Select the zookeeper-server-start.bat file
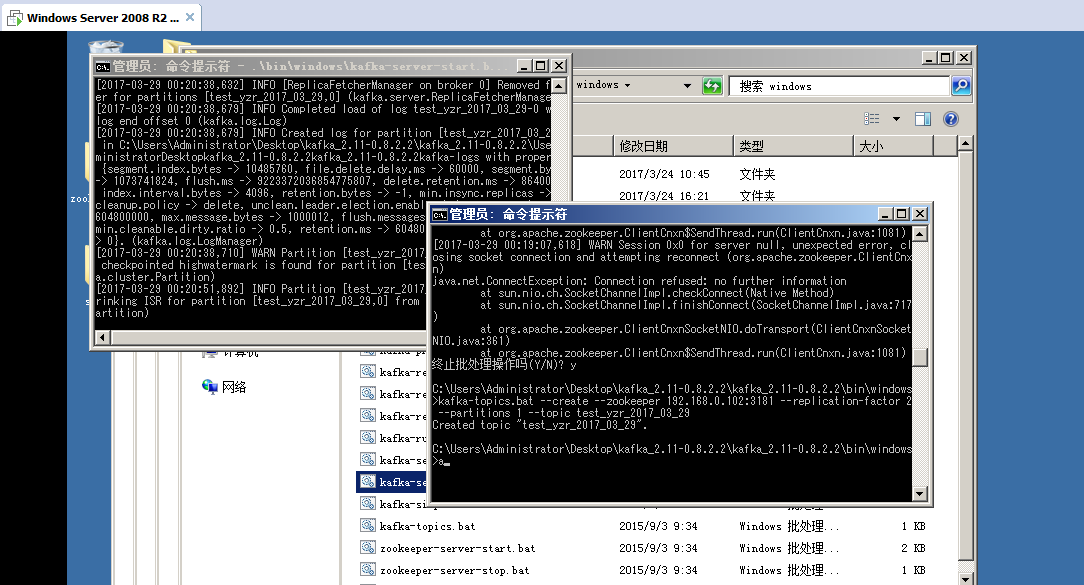The image size is (1084, 585). (x=457, y=548)
